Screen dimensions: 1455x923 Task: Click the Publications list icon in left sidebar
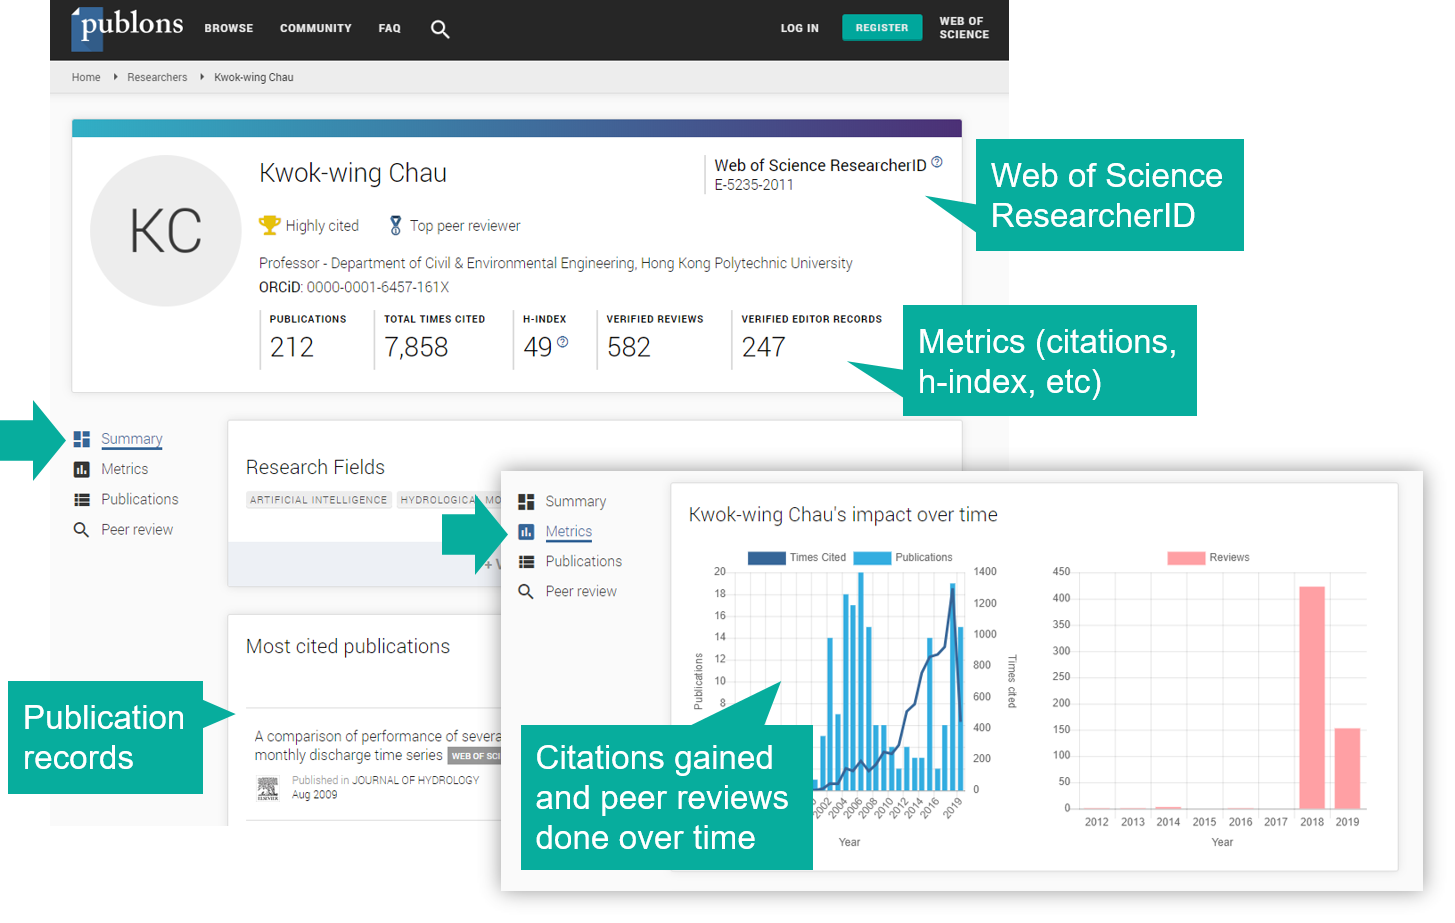[x=82, y=499]
